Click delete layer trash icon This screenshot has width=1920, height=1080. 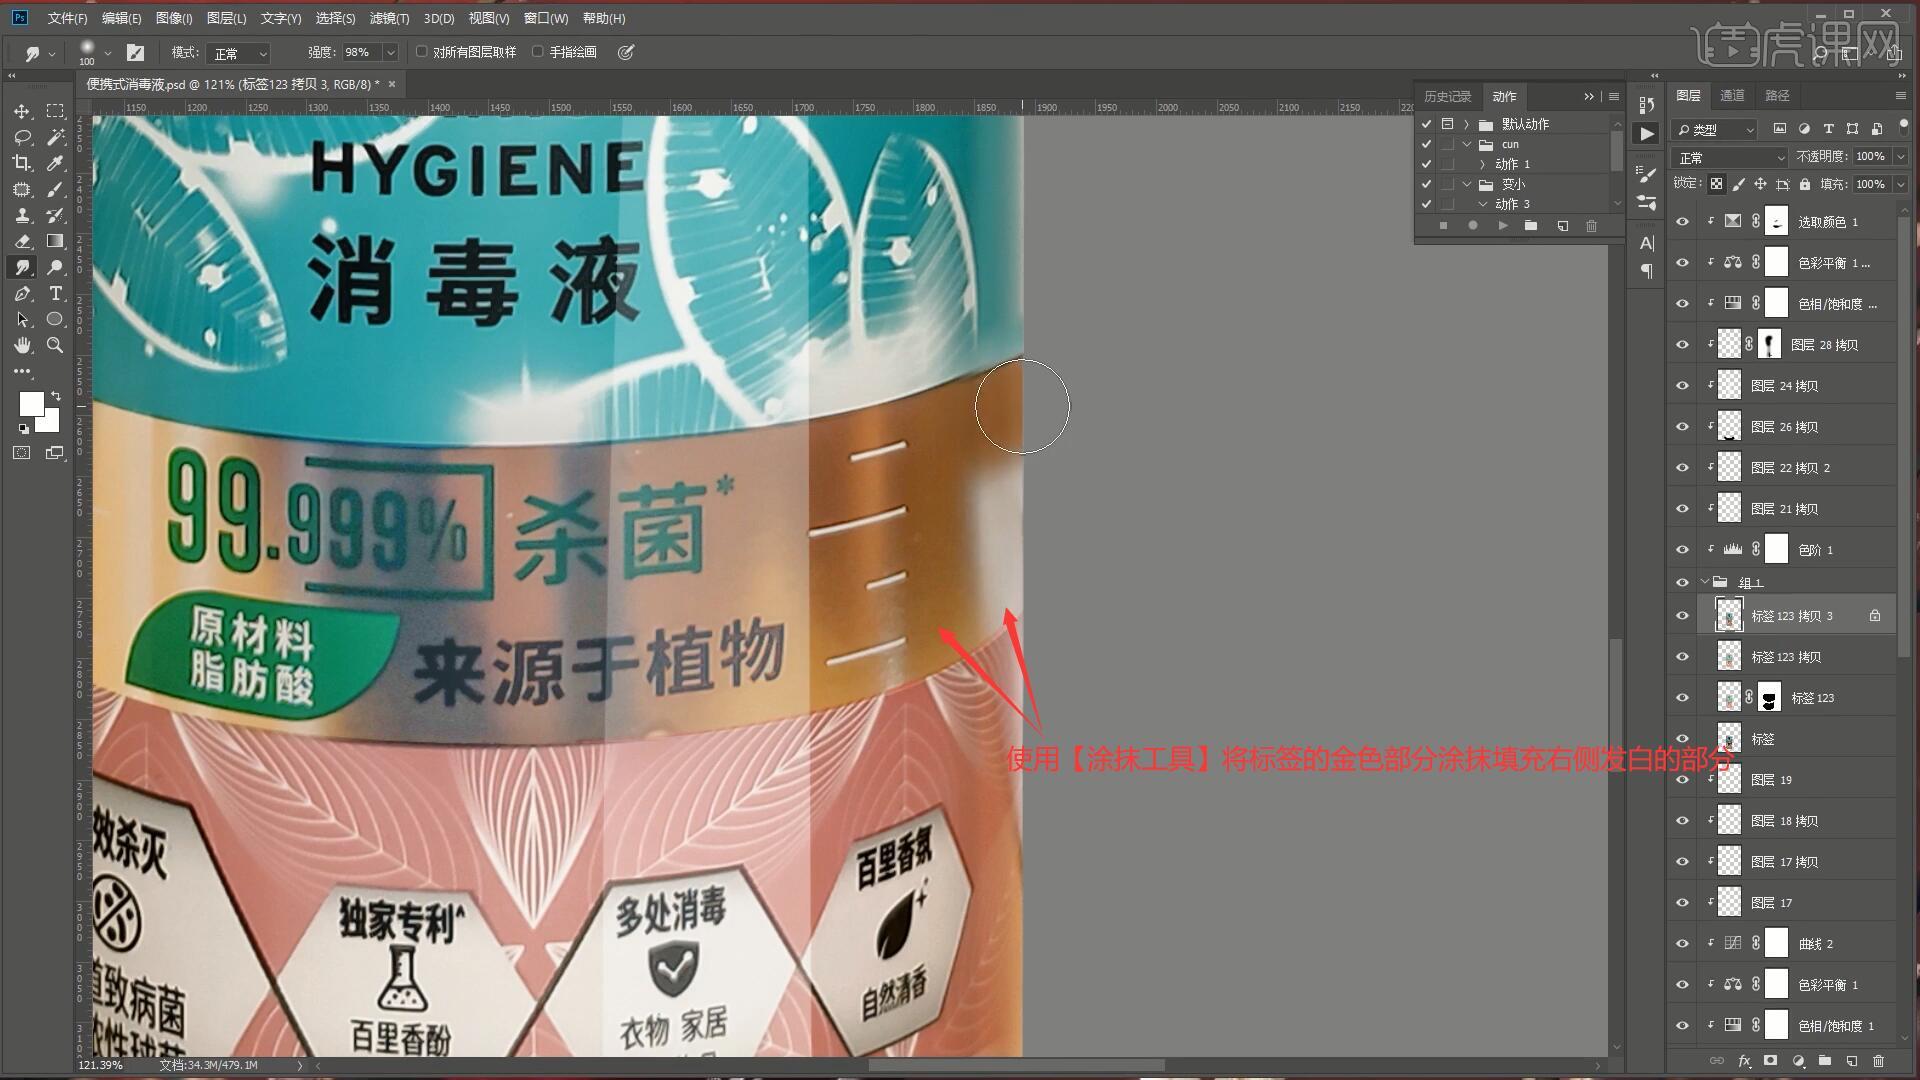pos(1878,1061)
